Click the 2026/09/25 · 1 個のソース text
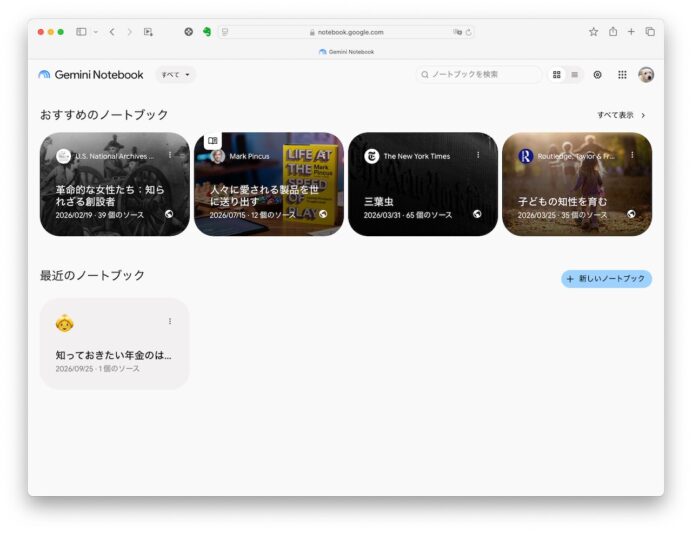The image size is (692, 533). click(98, 368)
